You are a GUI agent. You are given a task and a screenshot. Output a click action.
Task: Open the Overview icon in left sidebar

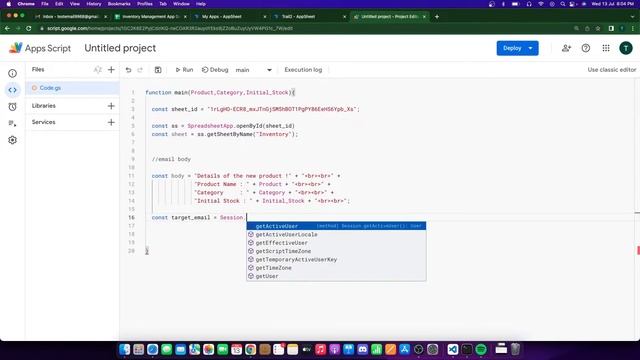tap(13, 73)
